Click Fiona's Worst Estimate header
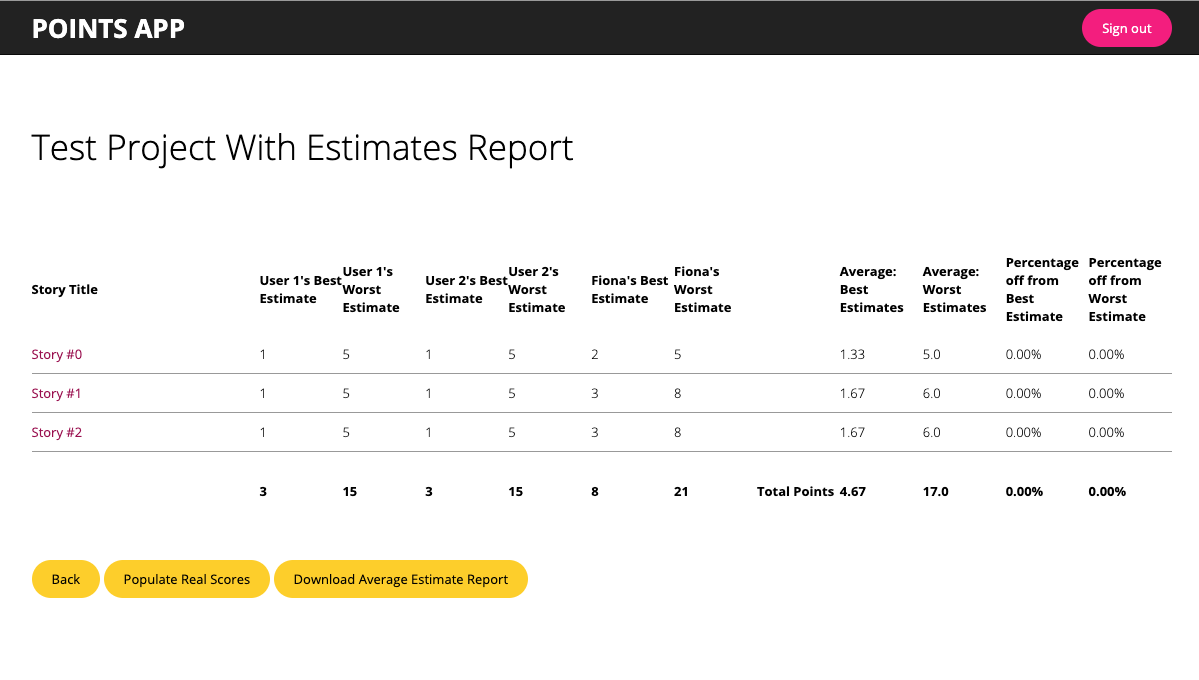 703,289
